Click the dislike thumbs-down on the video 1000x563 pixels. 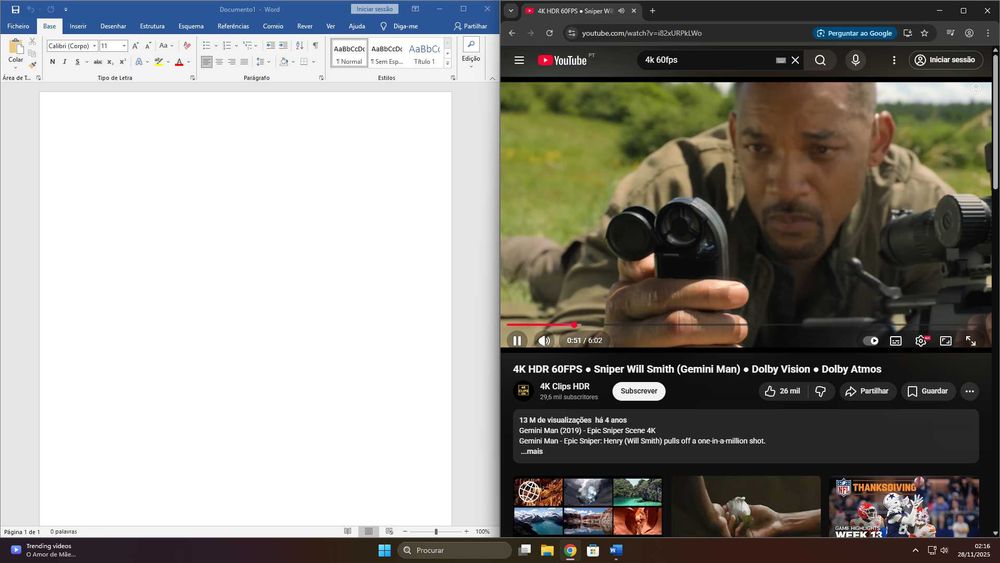coord(821,391)
